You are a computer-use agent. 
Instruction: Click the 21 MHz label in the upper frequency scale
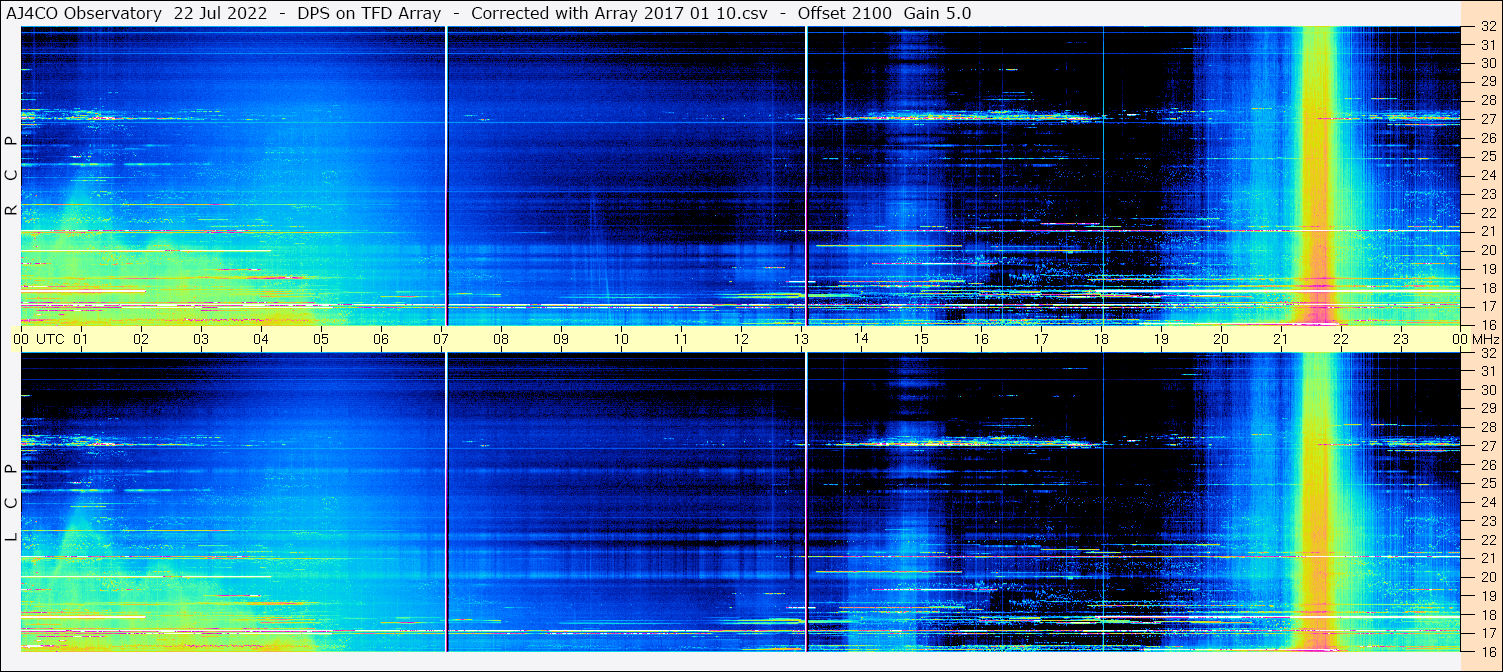(1487, 231)
